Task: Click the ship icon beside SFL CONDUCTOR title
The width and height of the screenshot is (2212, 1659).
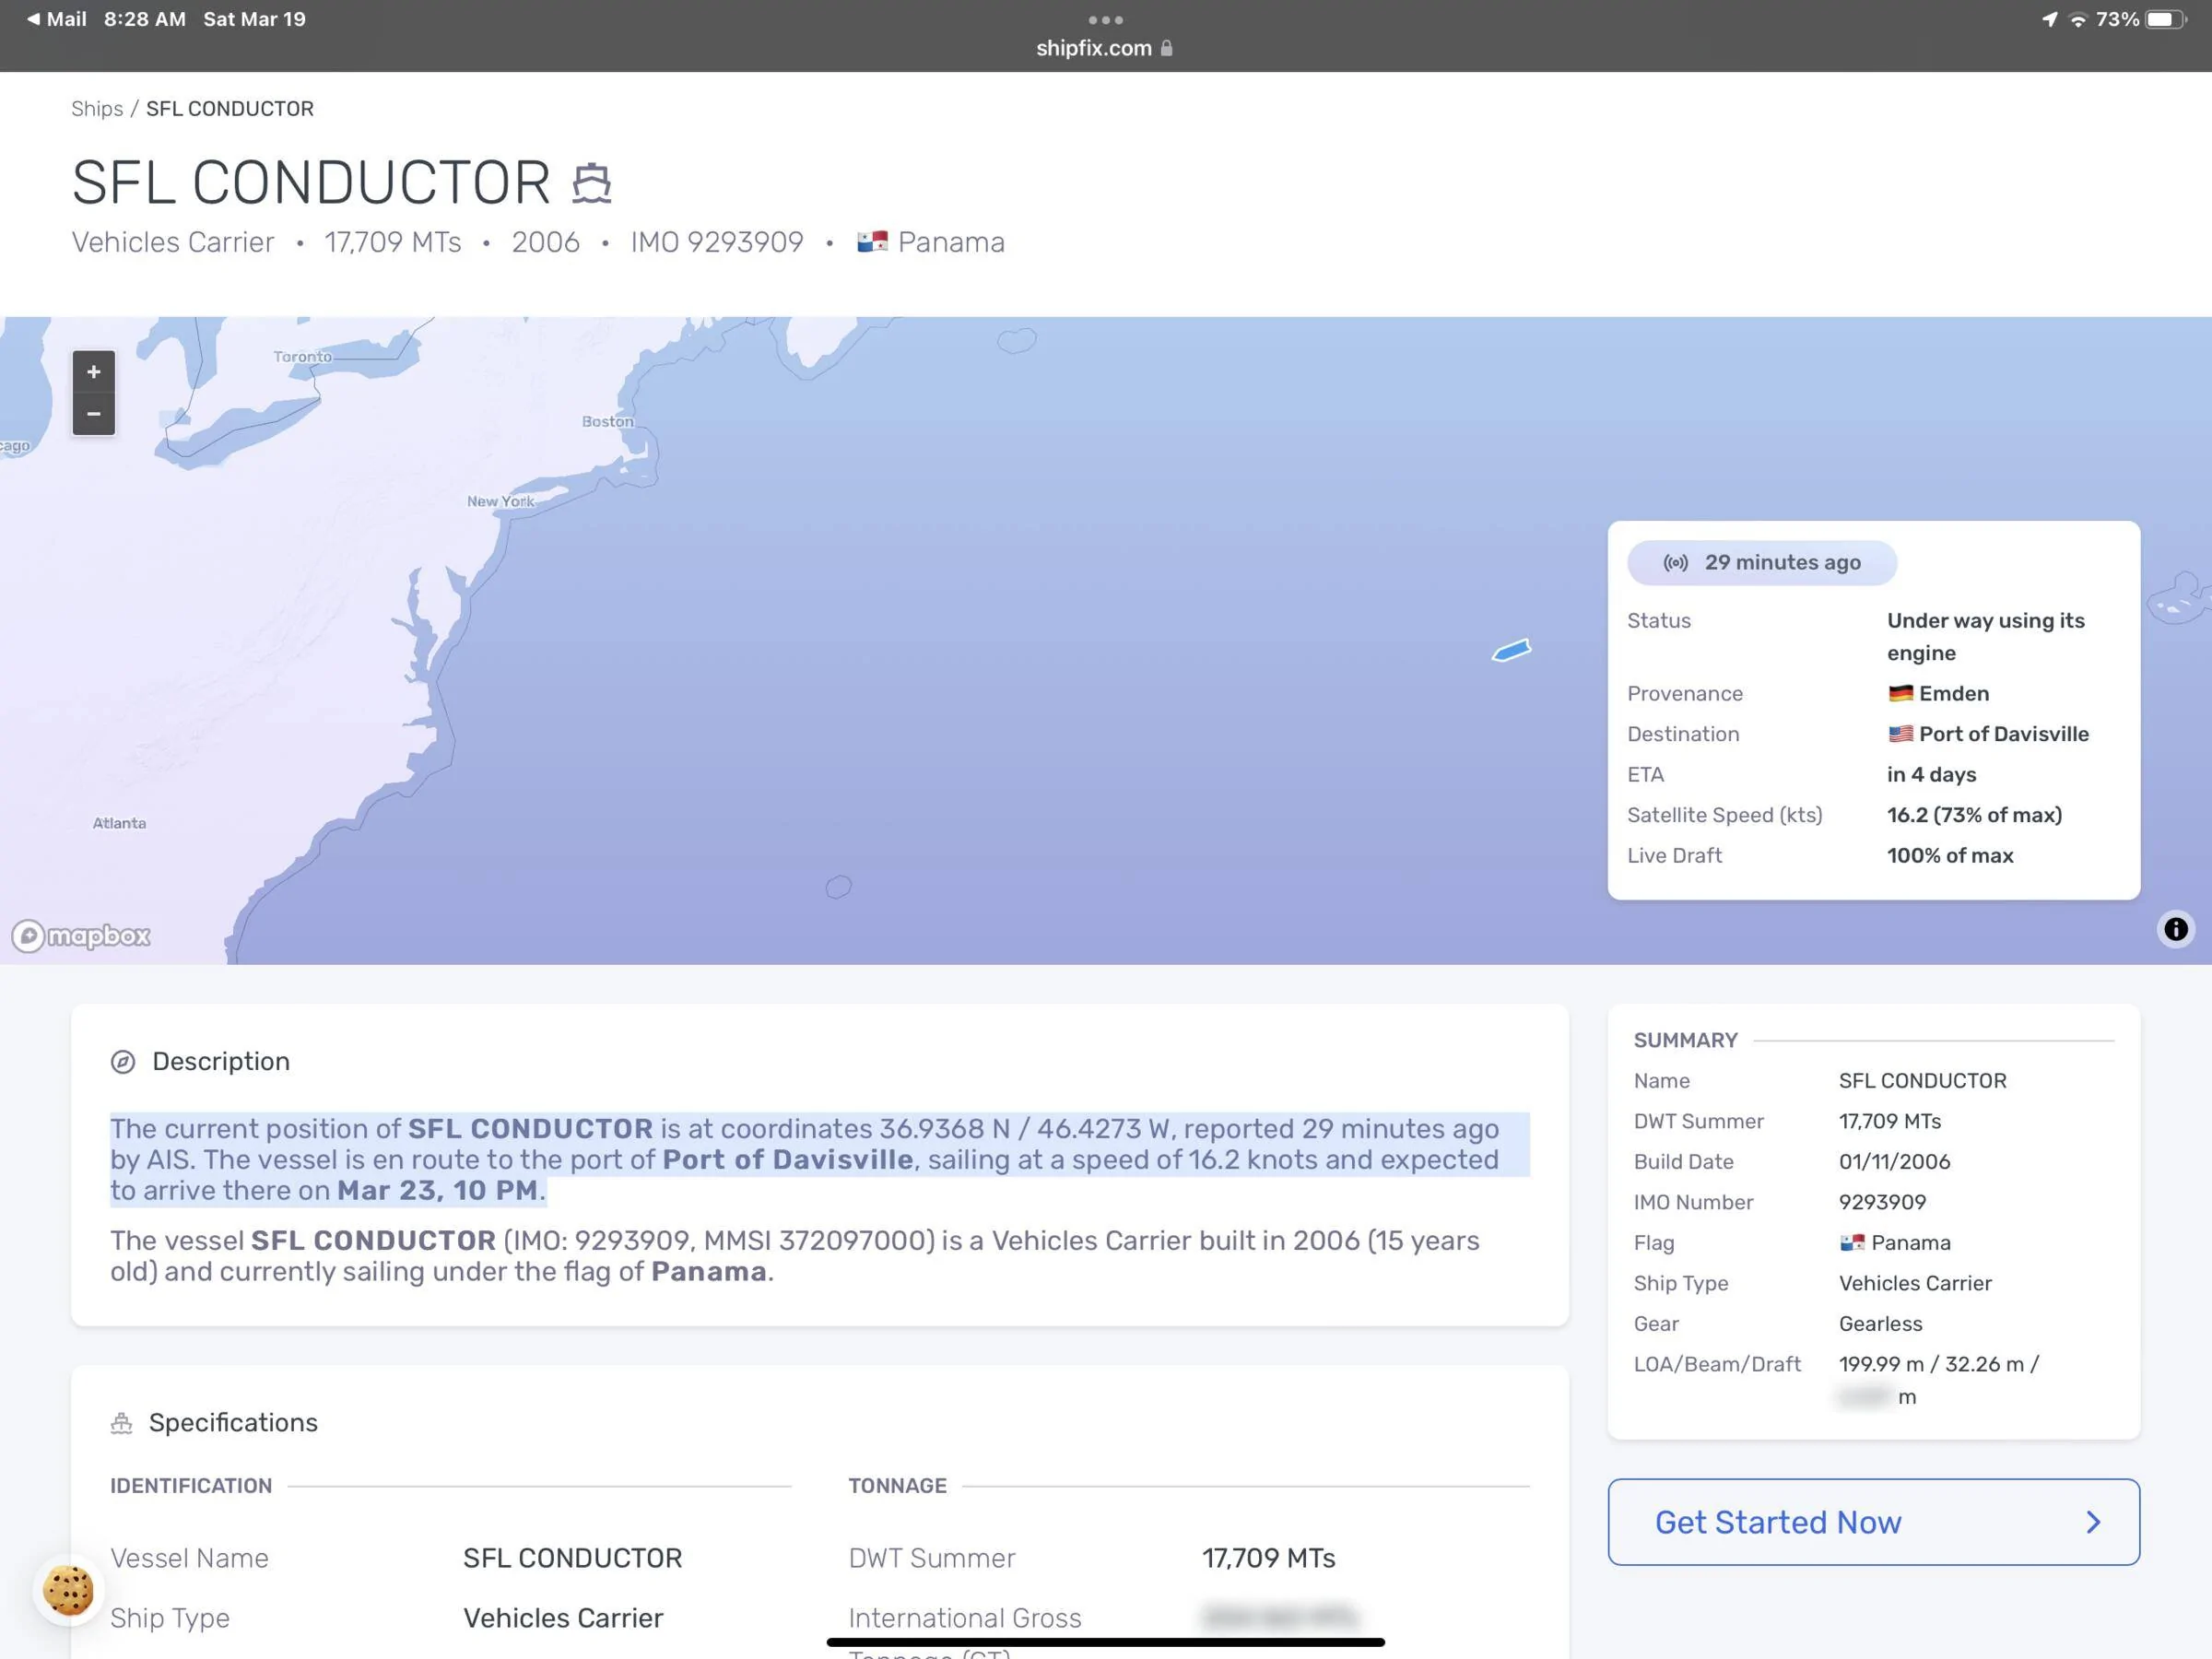Action: point(591,183)
